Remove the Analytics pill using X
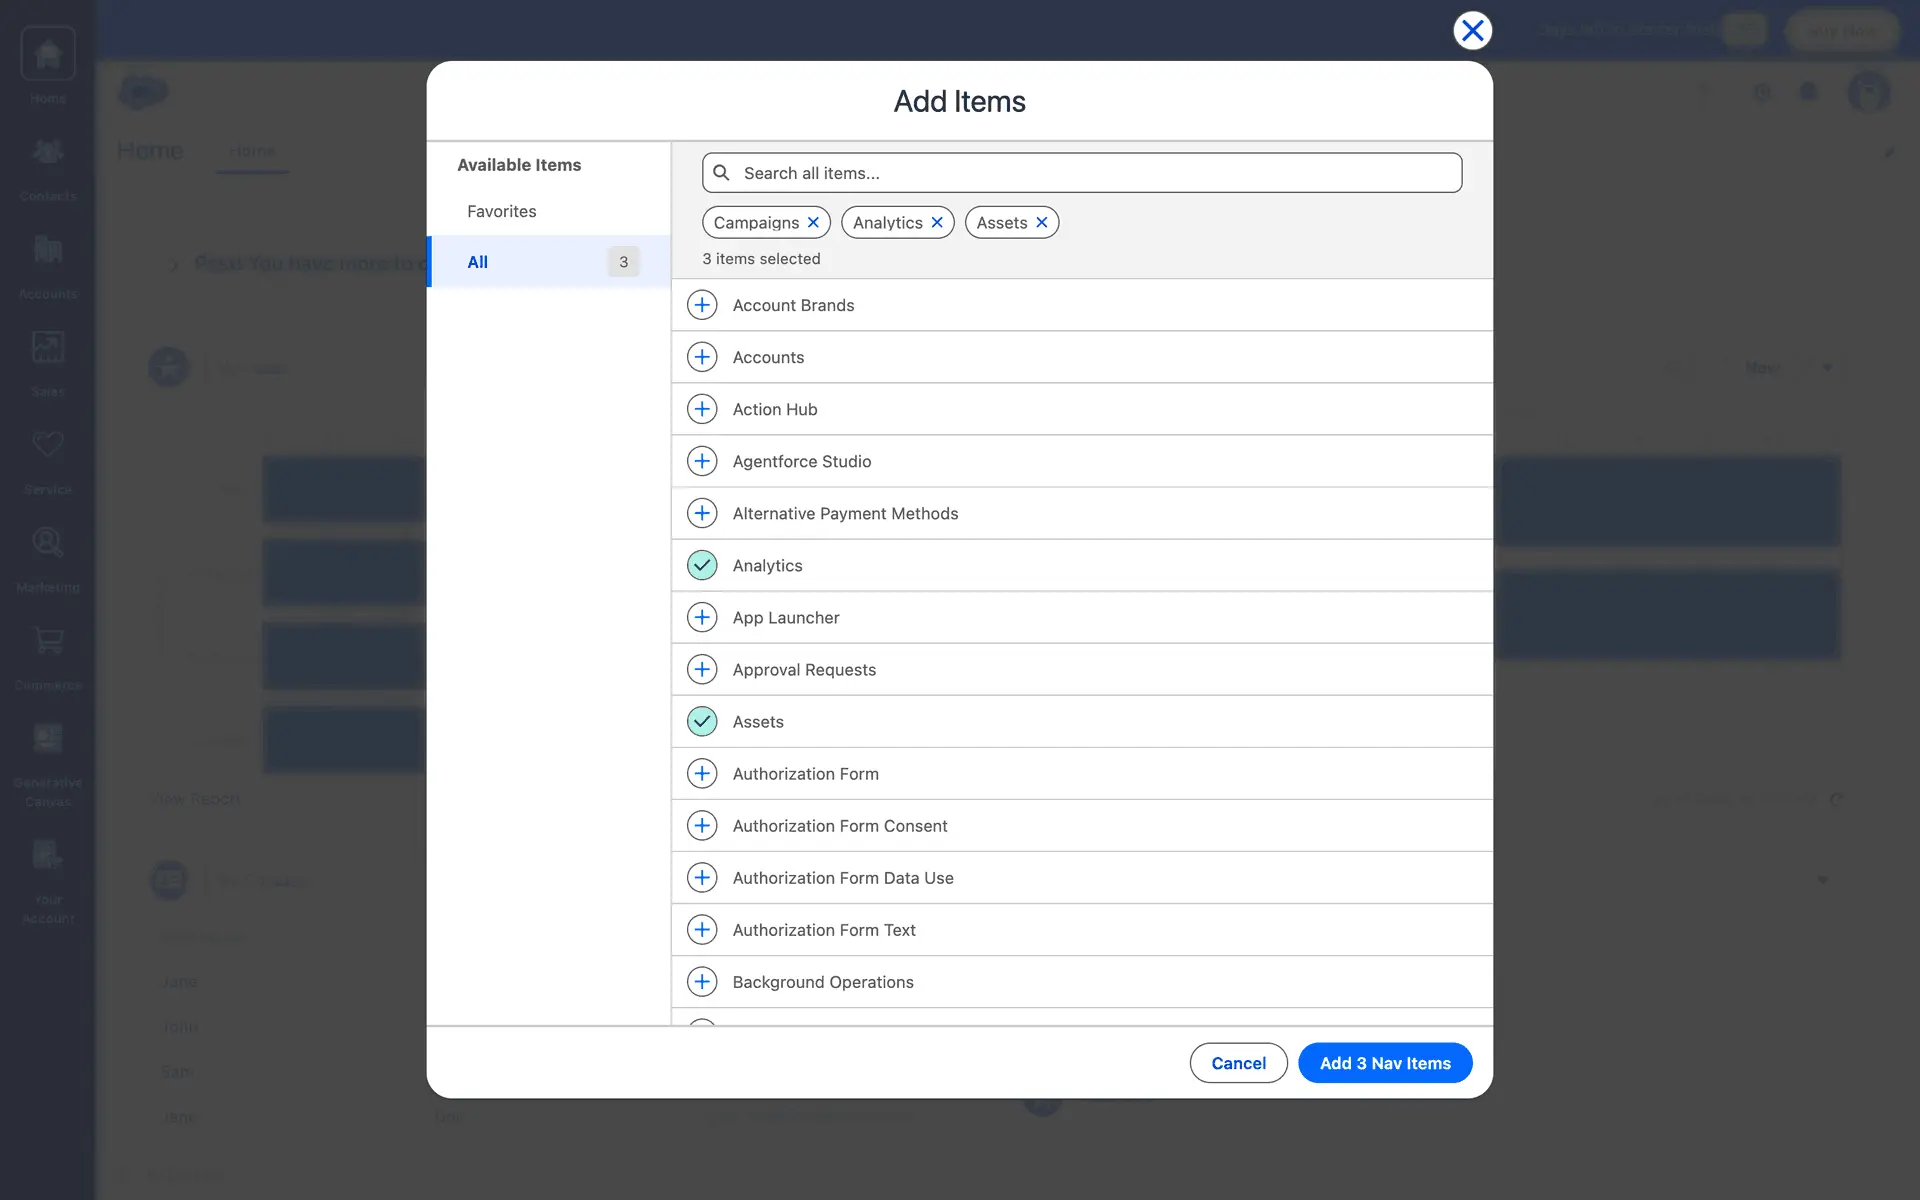The width and height of the screenshot is (1920, 1200). (x=937, y=222)
